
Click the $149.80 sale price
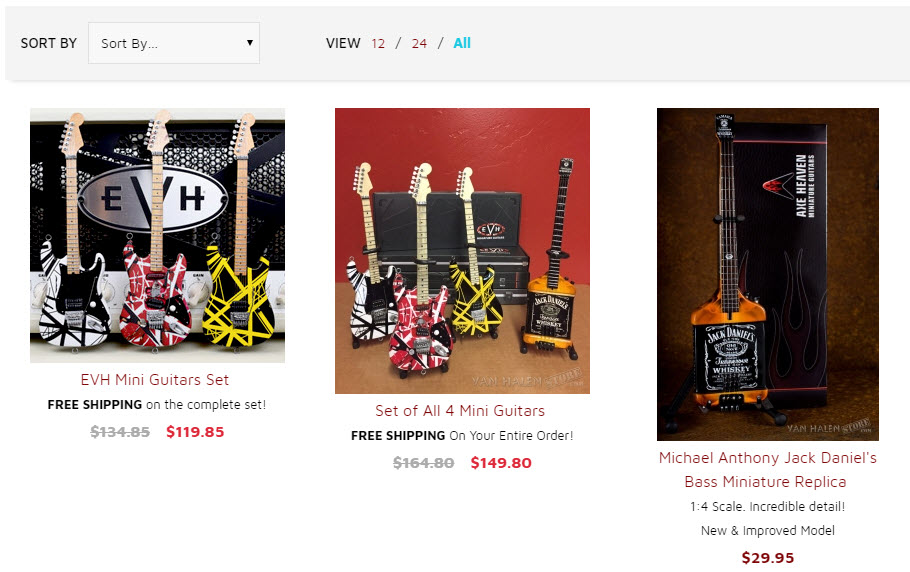coord(501,463)
